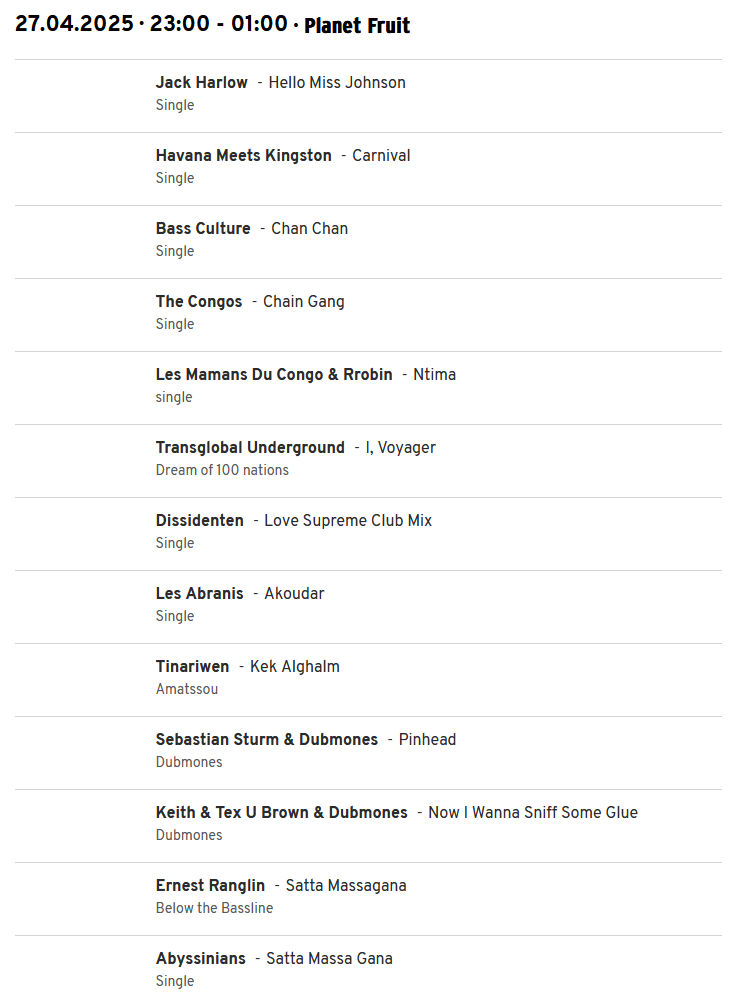Open Havana Meets Kingston Carnival entry
Screen dimensions: 742x1008
coord(368,169)
